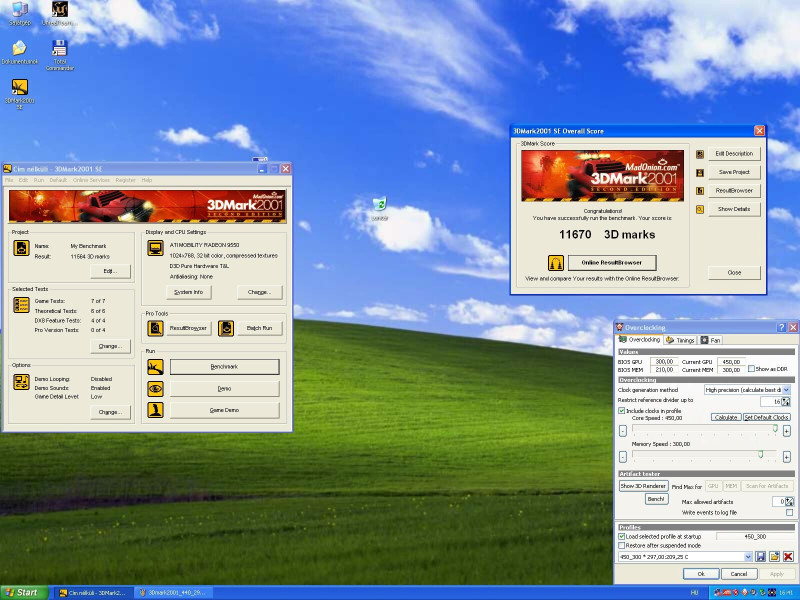800x600 pixels.
Task: Delete the selected profile with red X icon
Action: click(788, 557)
